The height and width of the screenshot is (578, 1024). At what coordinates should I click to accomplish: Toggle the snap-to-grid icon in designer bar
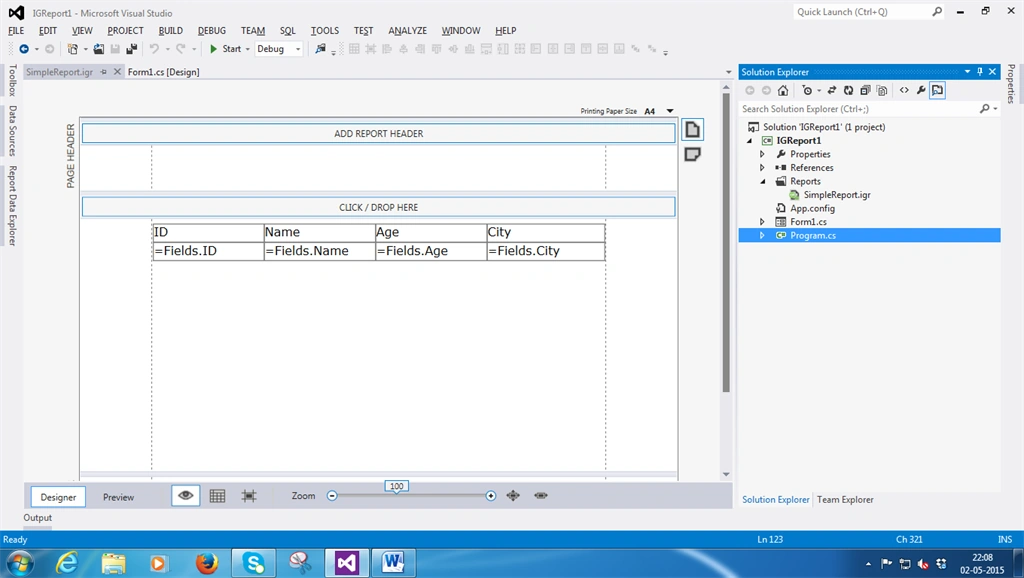click(249, 496)
